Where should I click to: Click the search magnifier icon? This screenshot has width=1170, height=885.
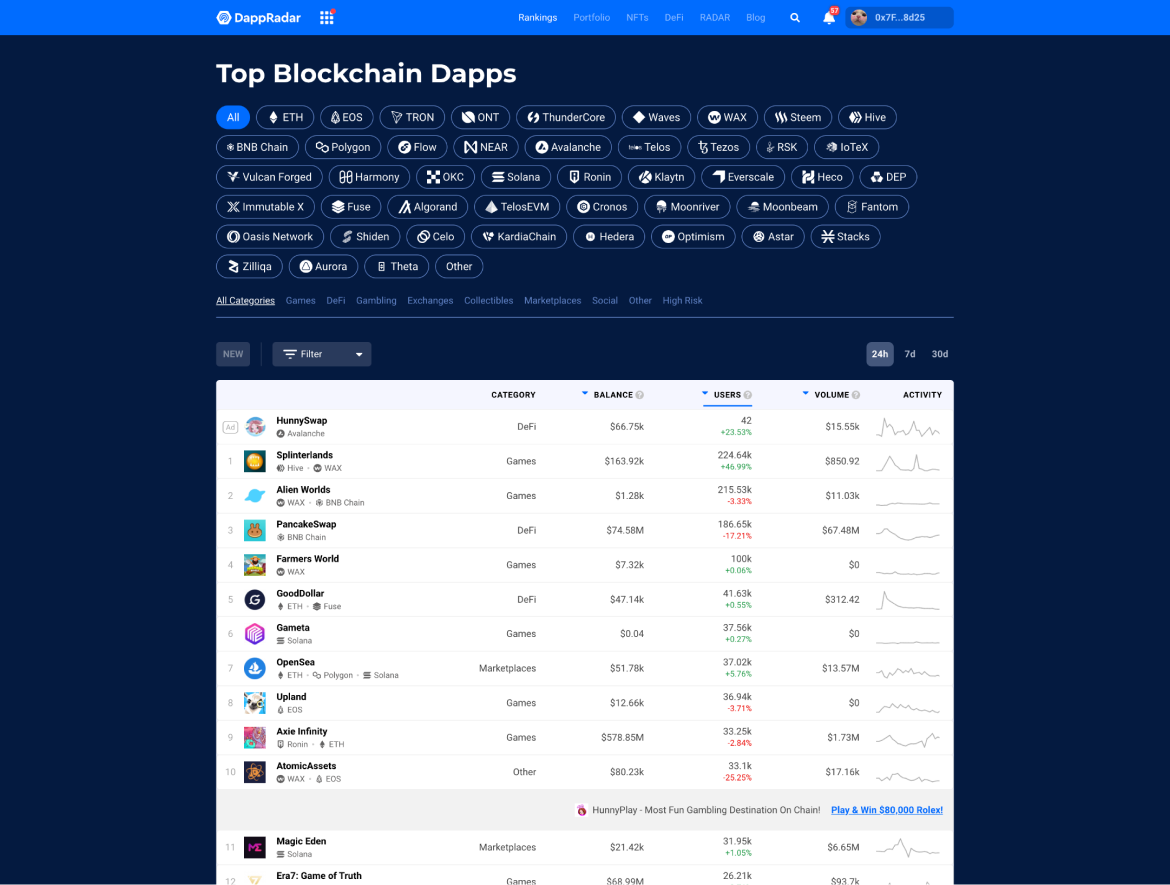click(x=795, y=17)
